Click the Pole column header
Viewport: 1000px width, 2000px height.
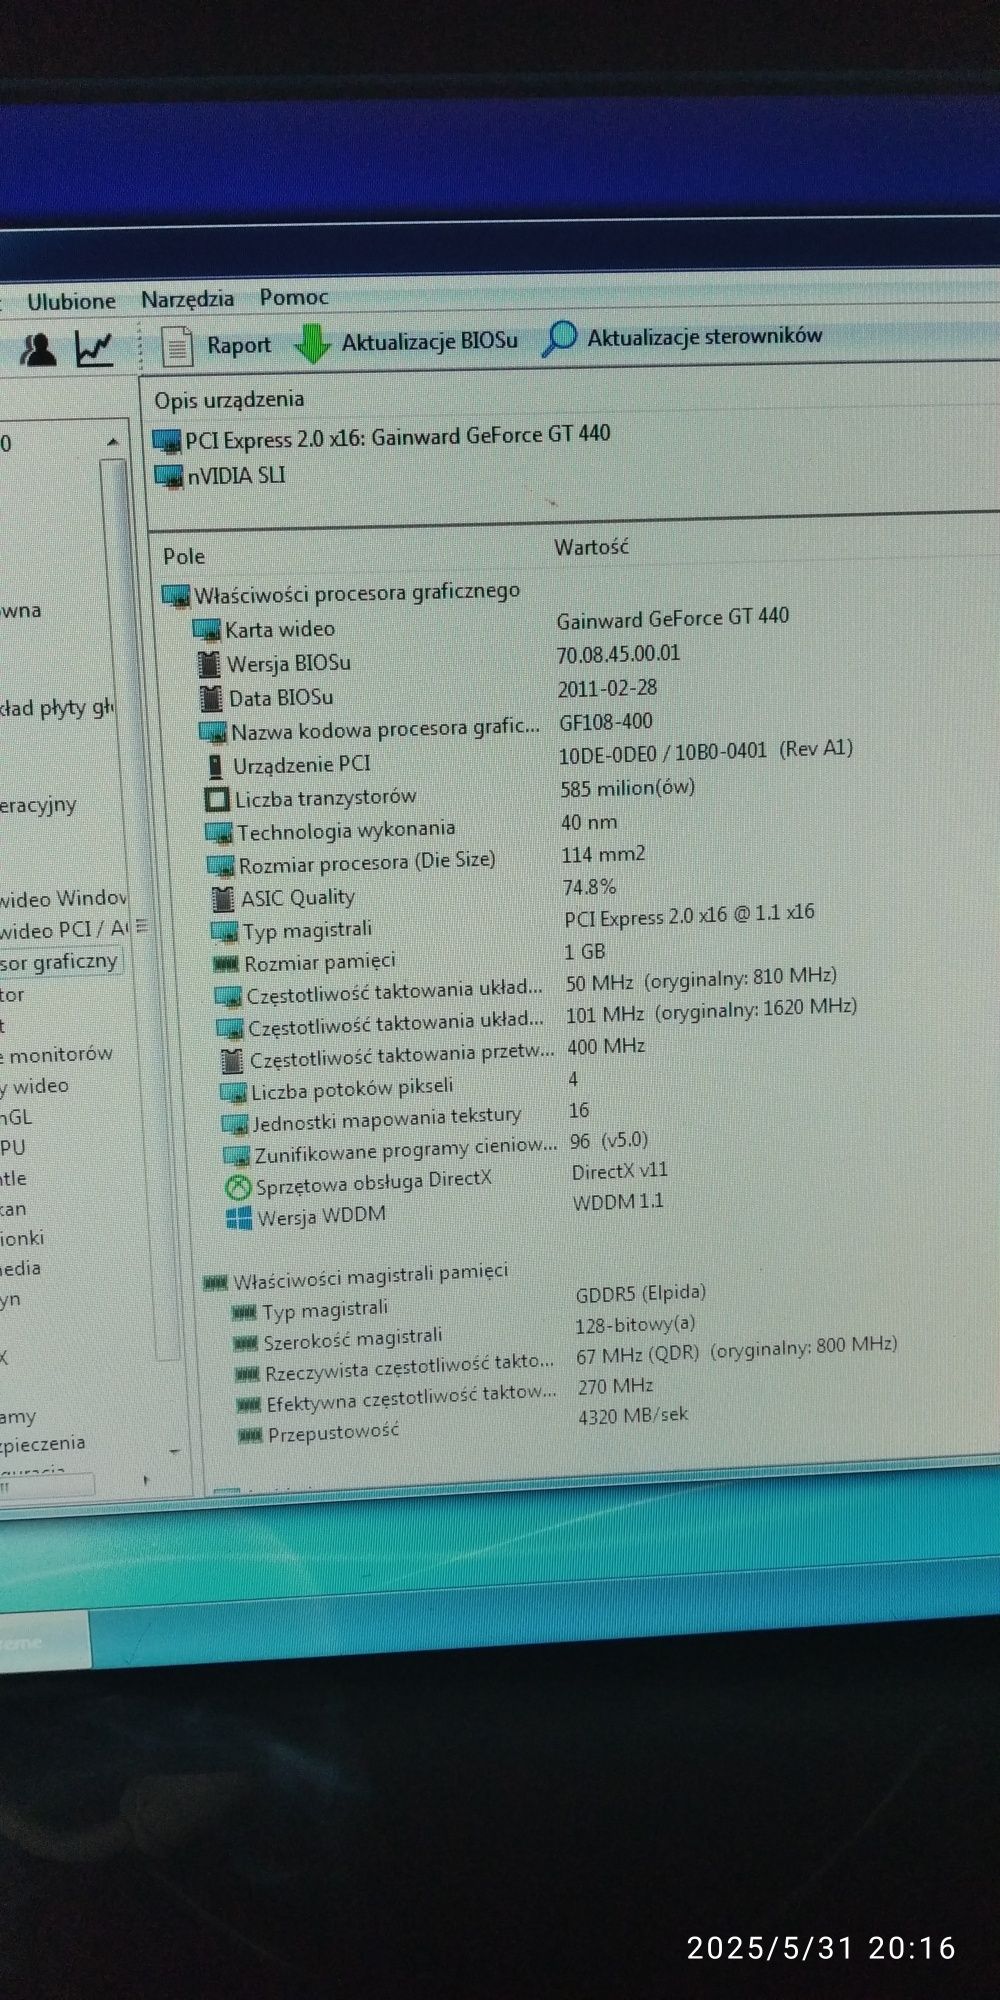click(x=184, y=556)
